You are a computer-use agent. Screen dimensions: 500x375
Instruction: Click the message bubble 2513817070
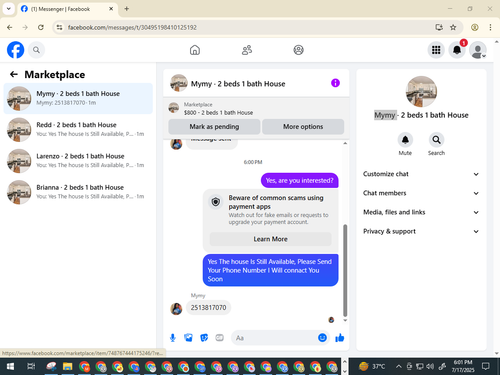pos(208,307)
